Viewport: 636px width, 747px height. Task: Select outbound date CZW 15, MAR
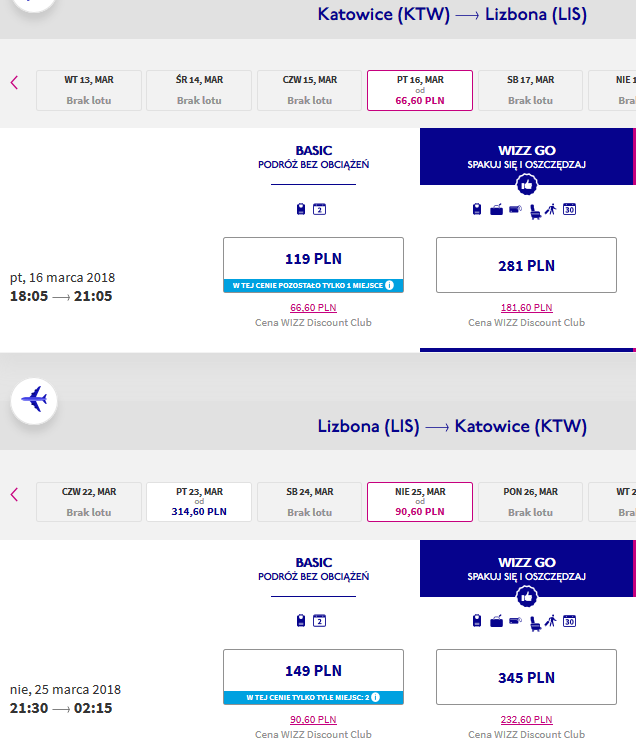[x=310, y=91]
